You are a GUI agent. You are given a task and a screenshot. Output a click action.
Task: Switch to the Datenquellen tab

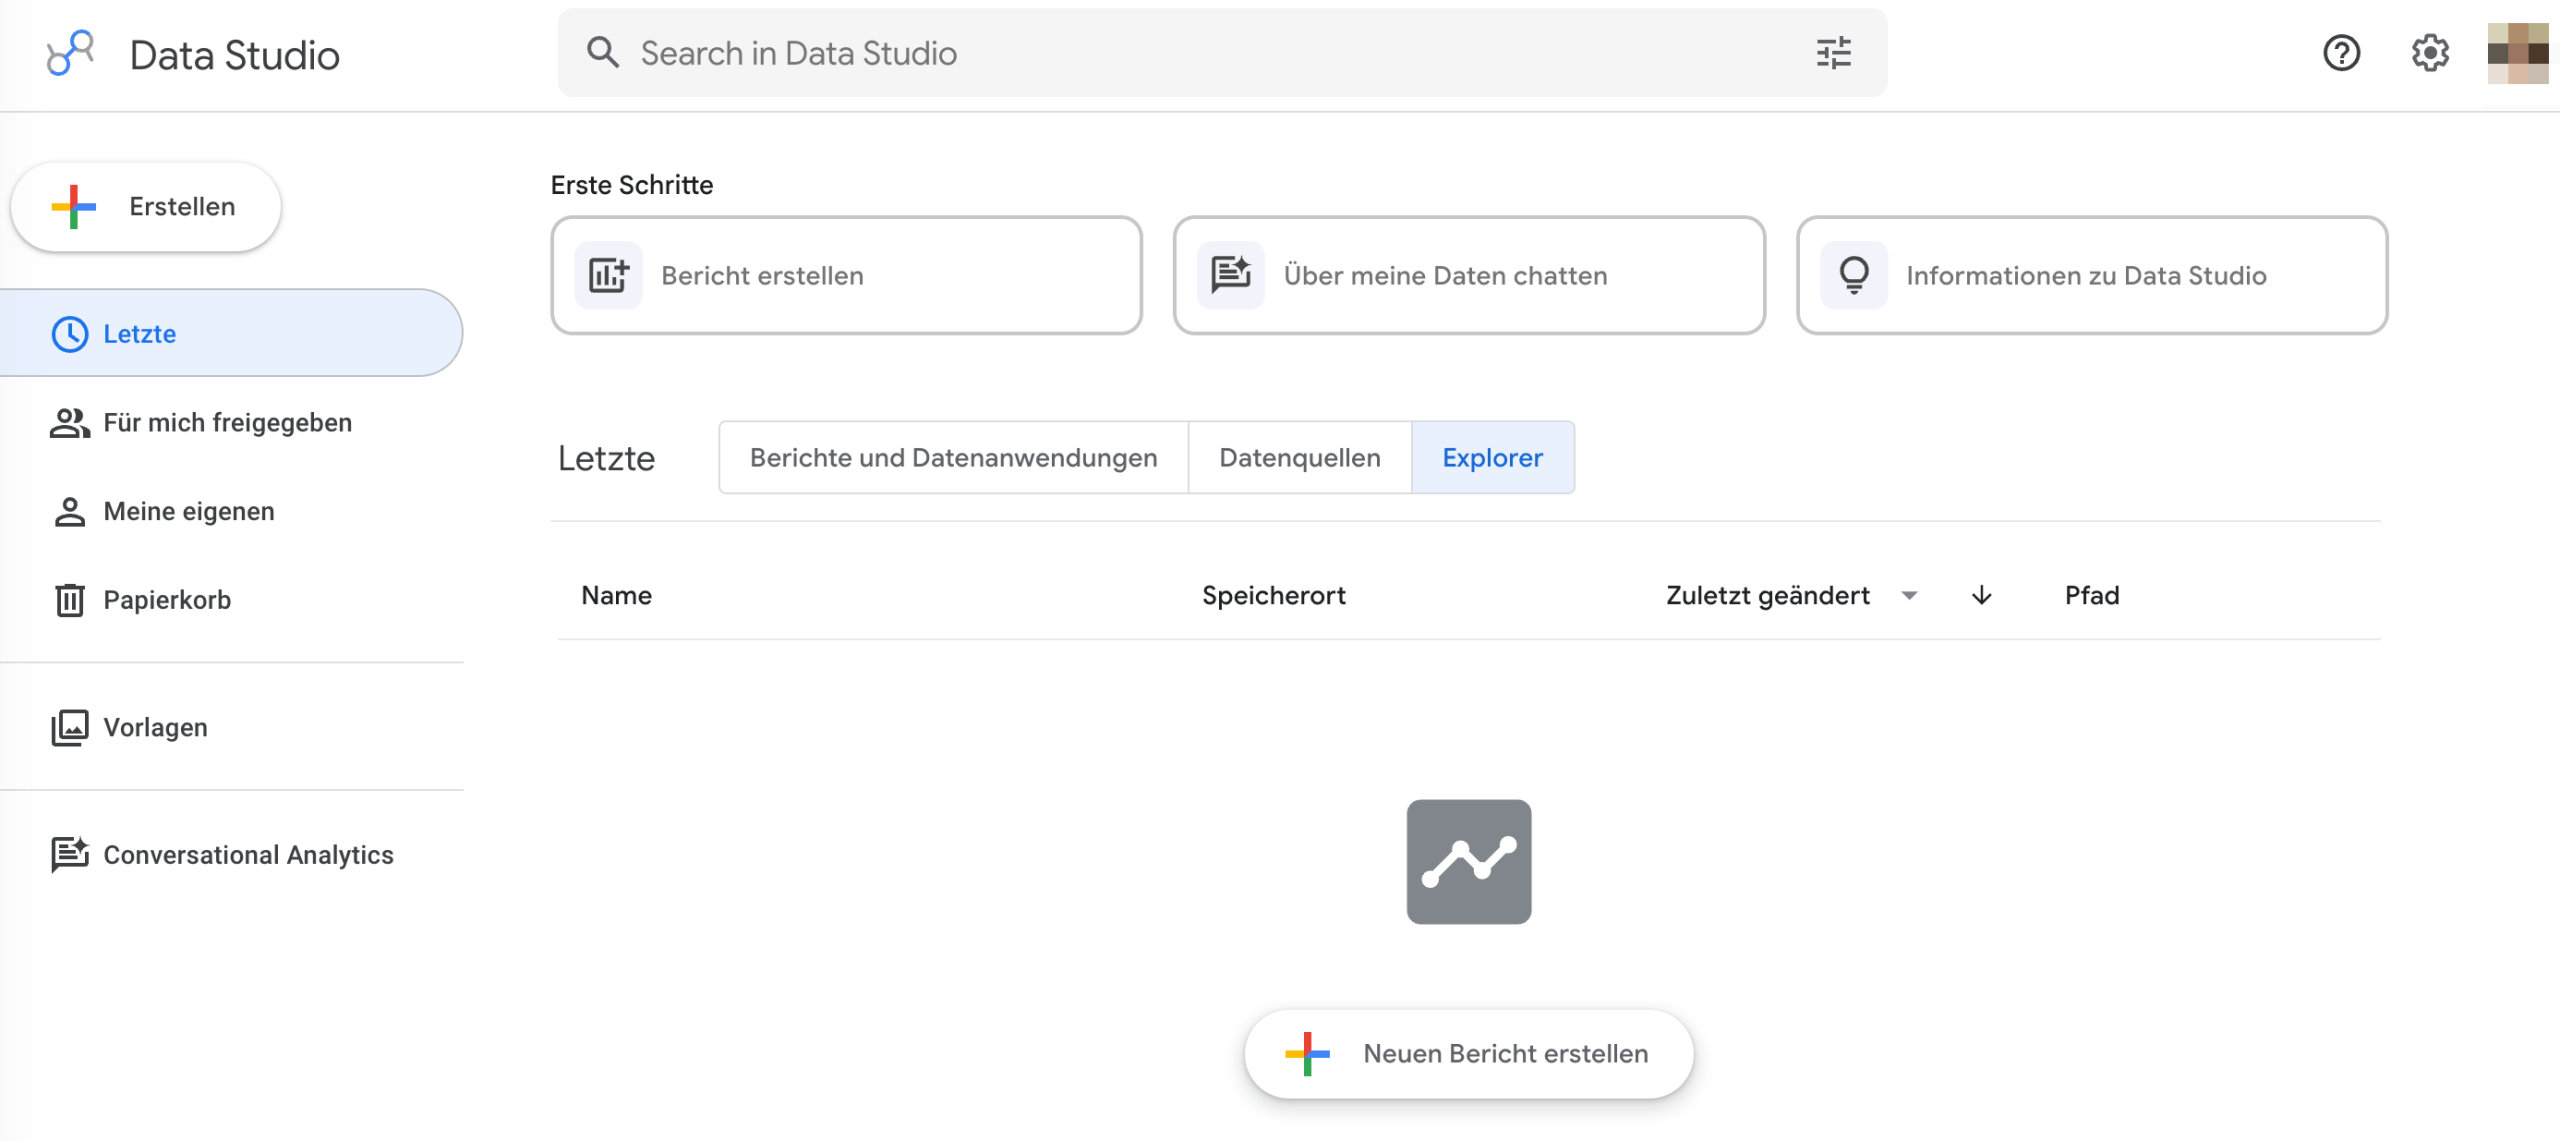(1299, 458)
